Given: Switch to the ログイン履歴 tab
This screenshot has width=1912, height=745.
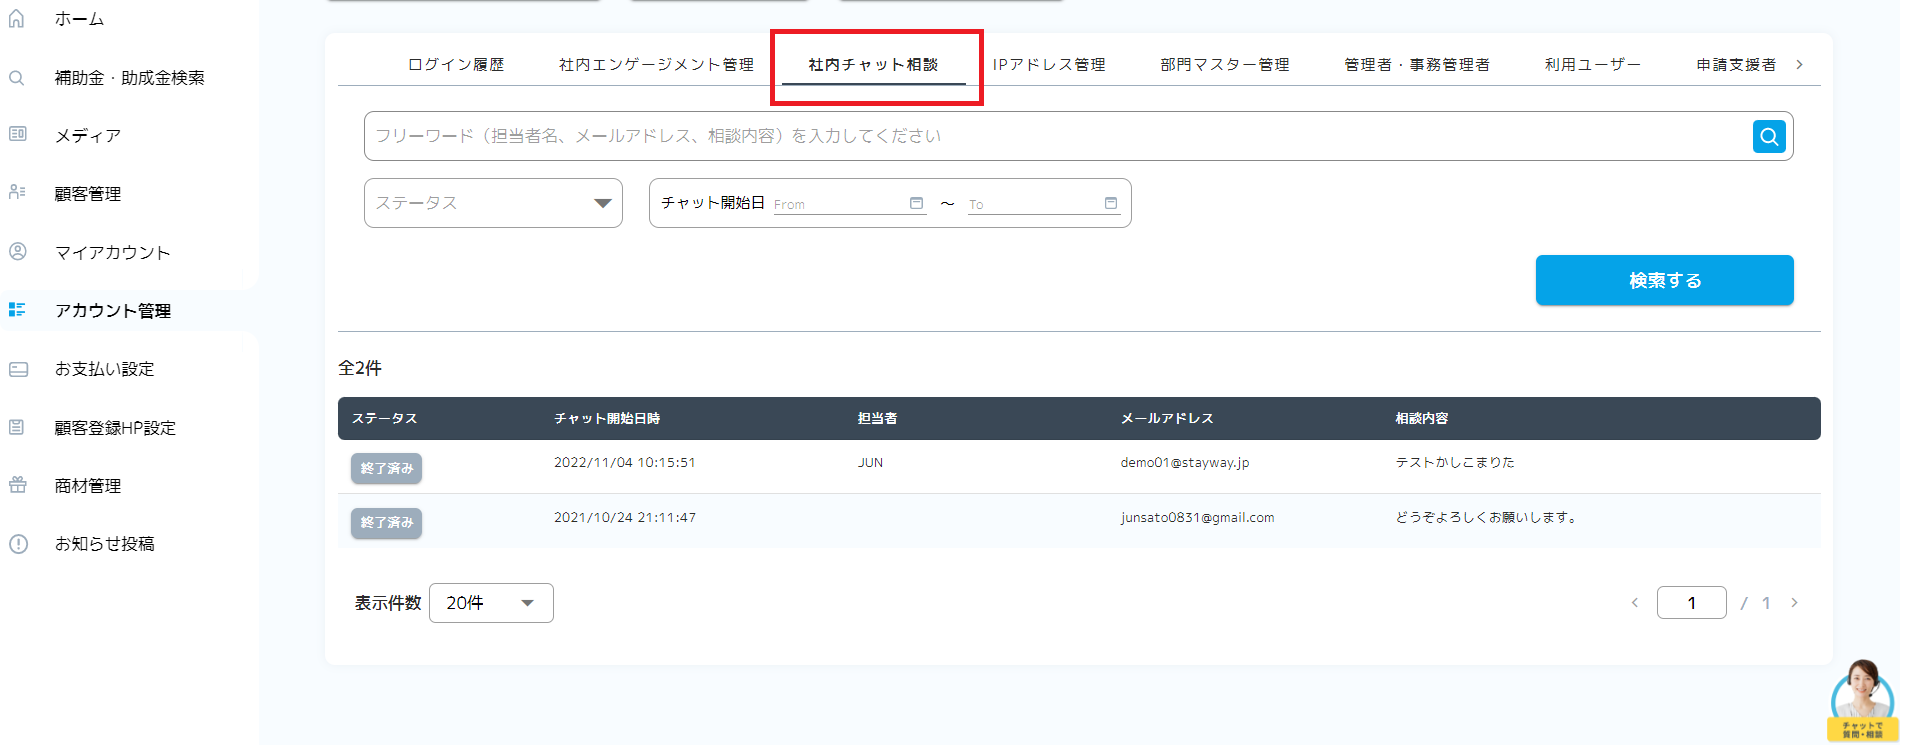Looking at the screenshot, I should coord(456,64).
